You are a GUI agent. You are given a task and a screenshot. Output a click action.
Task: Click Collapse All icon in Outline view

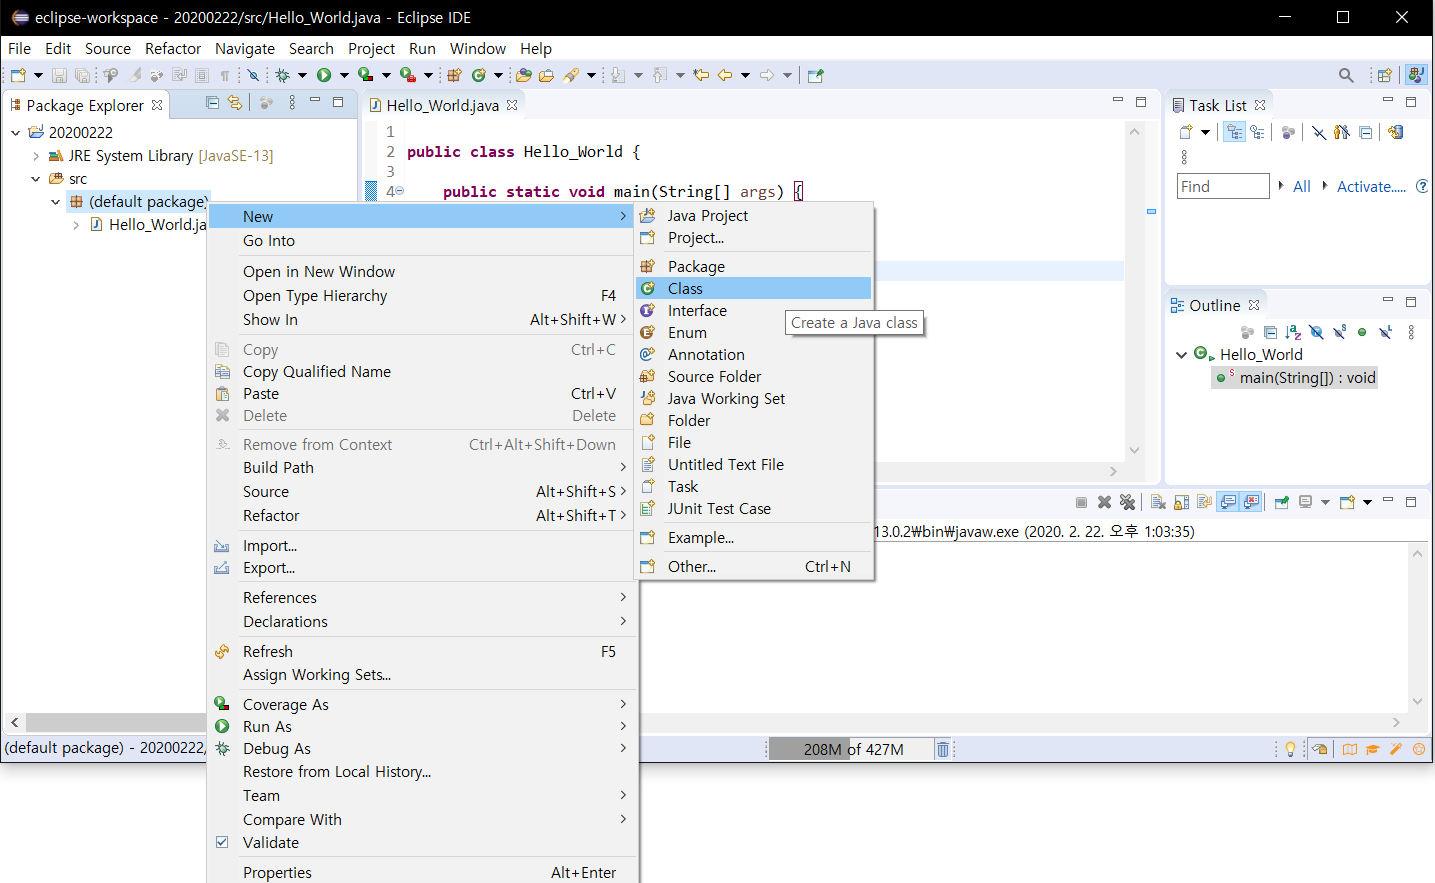click(1271, 332)
